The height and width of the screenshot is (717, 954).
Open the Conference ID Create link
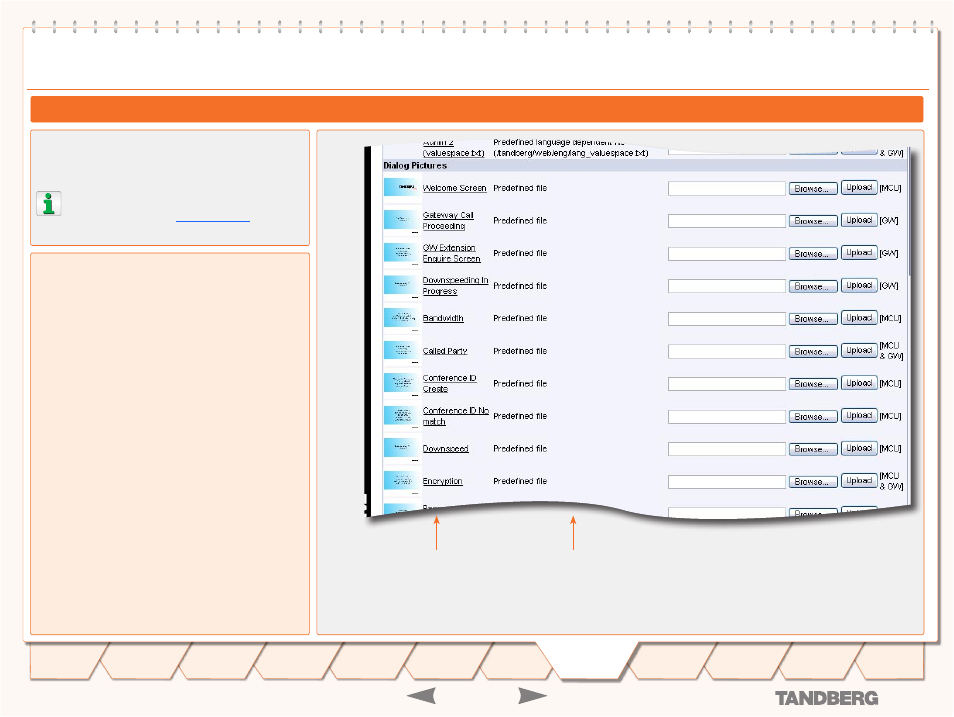449,383
